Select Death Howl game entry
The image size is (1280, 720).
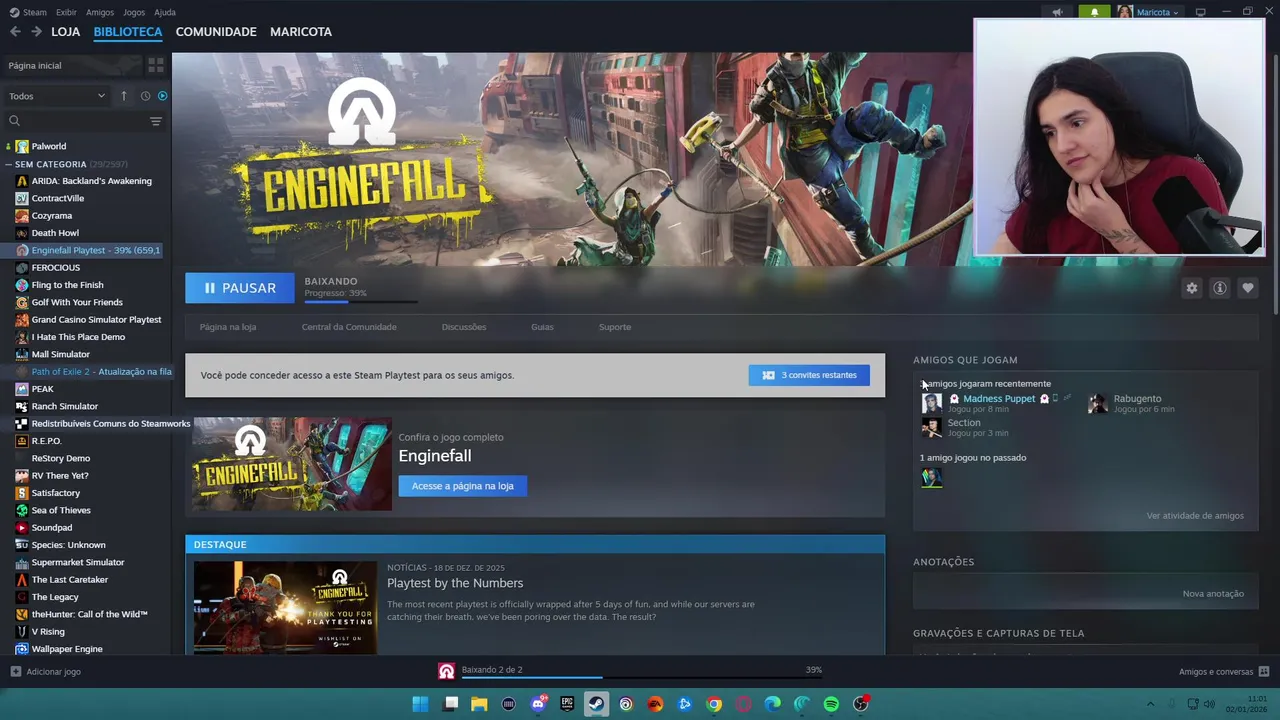click(55, 233)
